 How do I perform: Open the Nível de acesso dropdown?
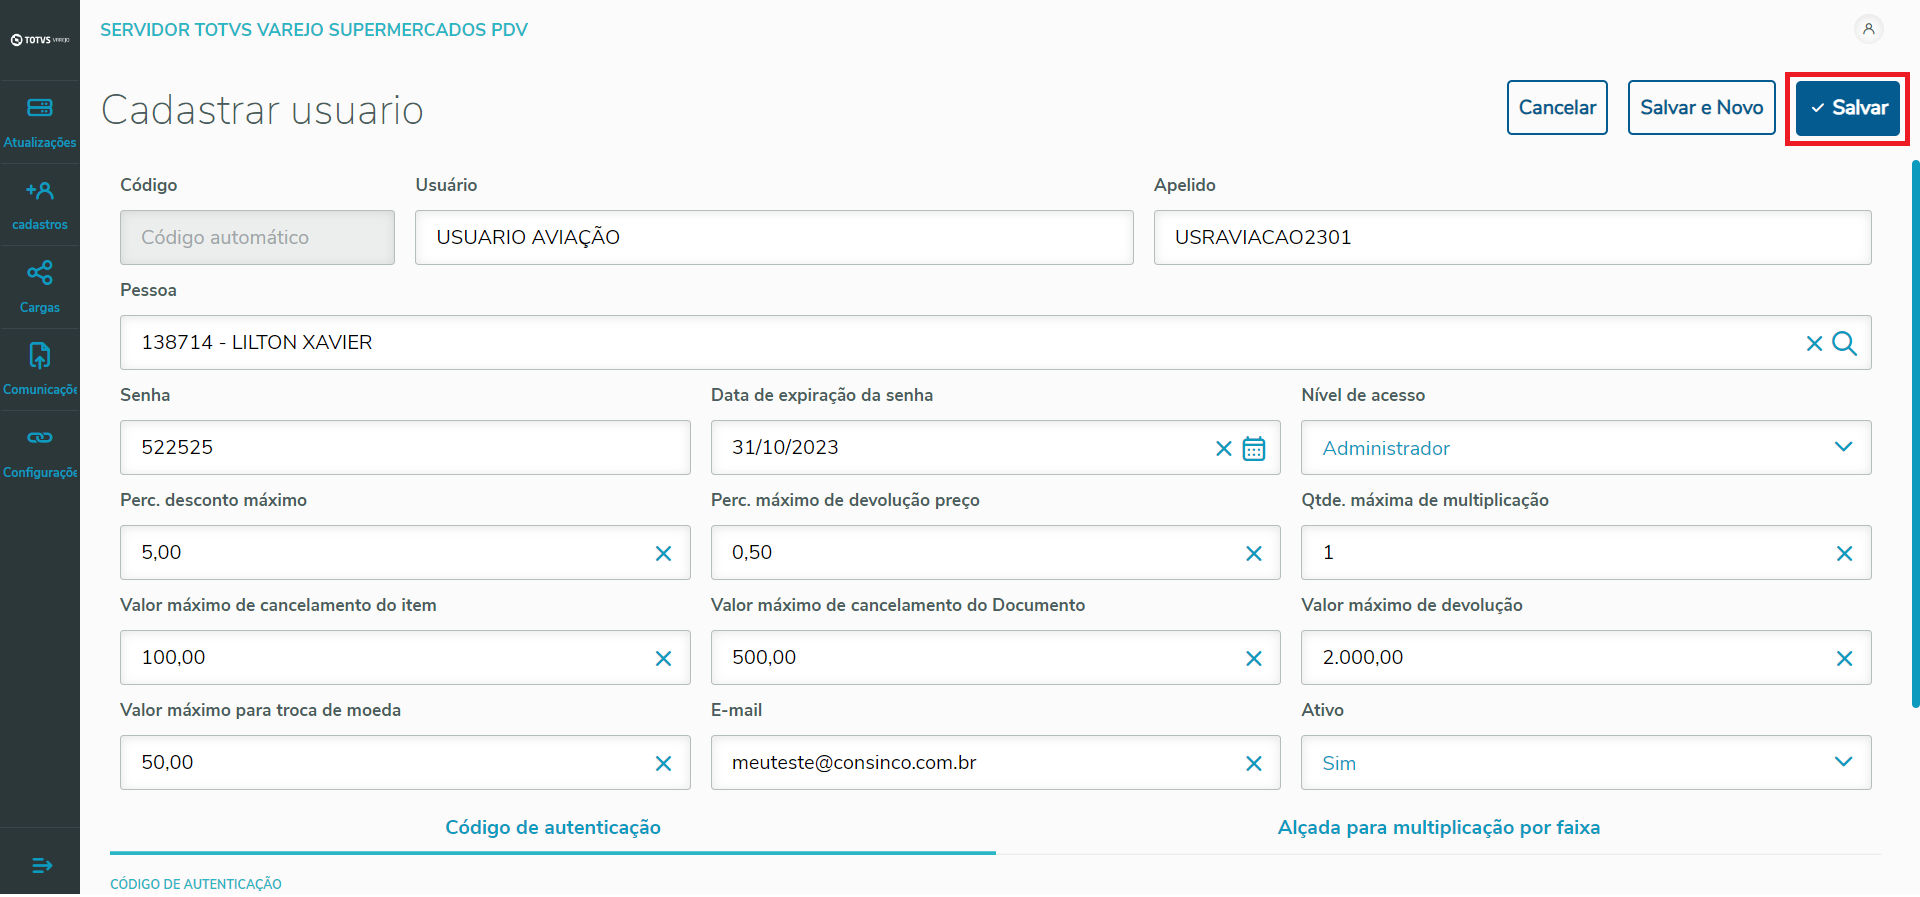pos(1586,447)
